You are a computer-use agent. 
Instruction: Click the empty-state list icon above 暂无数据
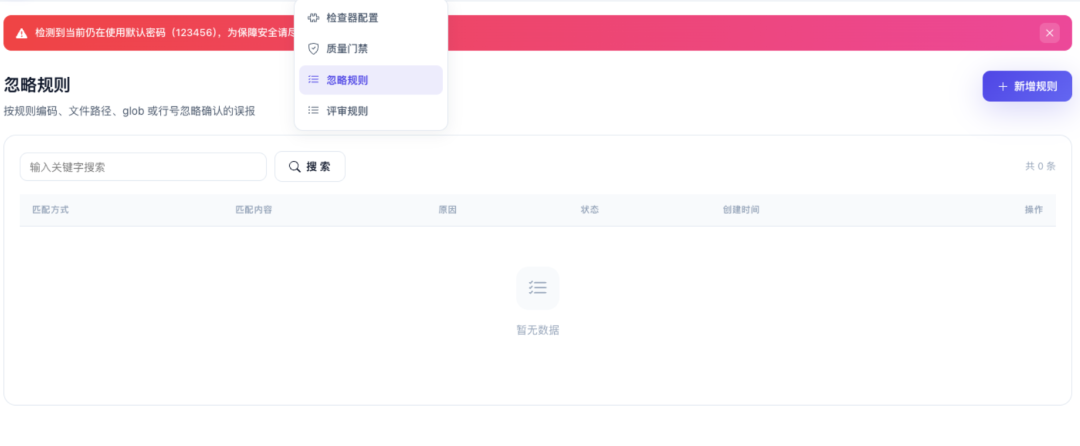pyautogui.click(x=538, y=288)
